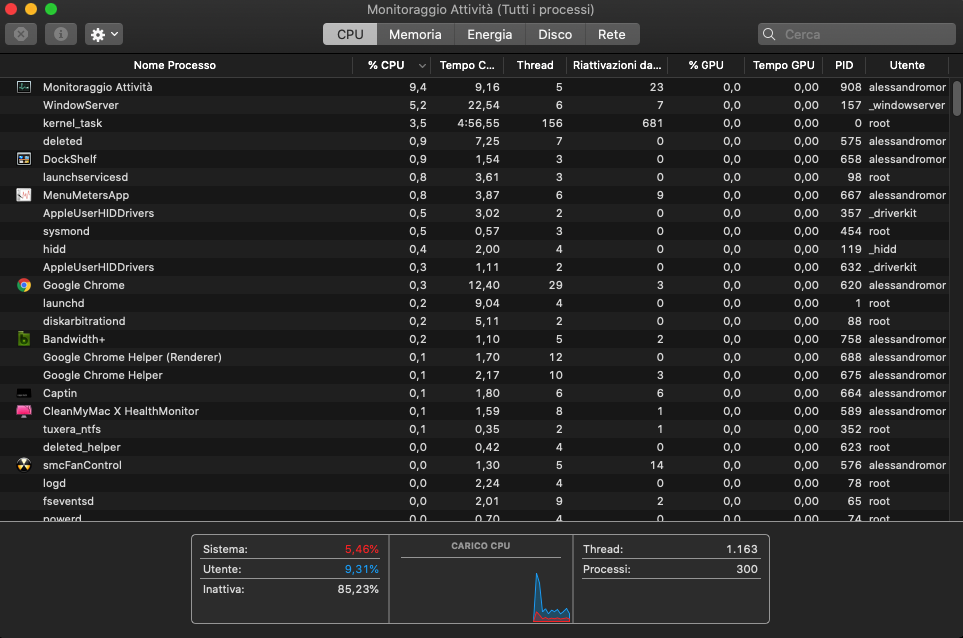Click the Captin app icon
The height and width of the screenshot is (638, 963).
(24, 393)
